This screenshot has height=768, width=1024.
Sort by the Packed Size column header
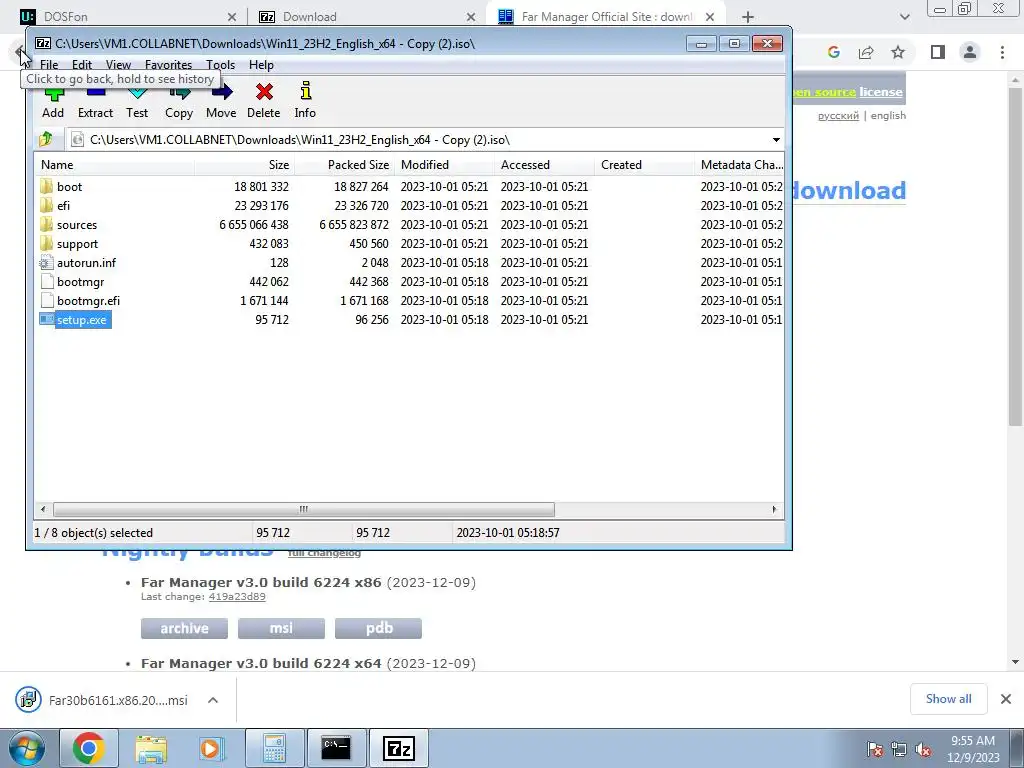[344, 165]
